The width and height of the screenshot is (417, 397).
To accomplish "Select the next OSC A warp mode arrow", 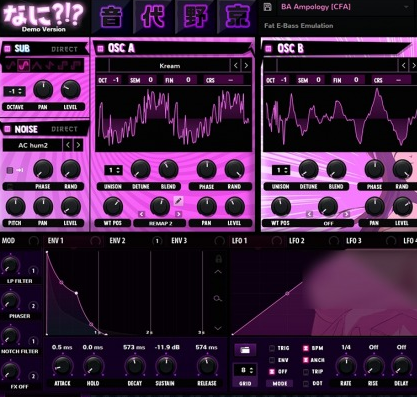I will pos(179,214).
